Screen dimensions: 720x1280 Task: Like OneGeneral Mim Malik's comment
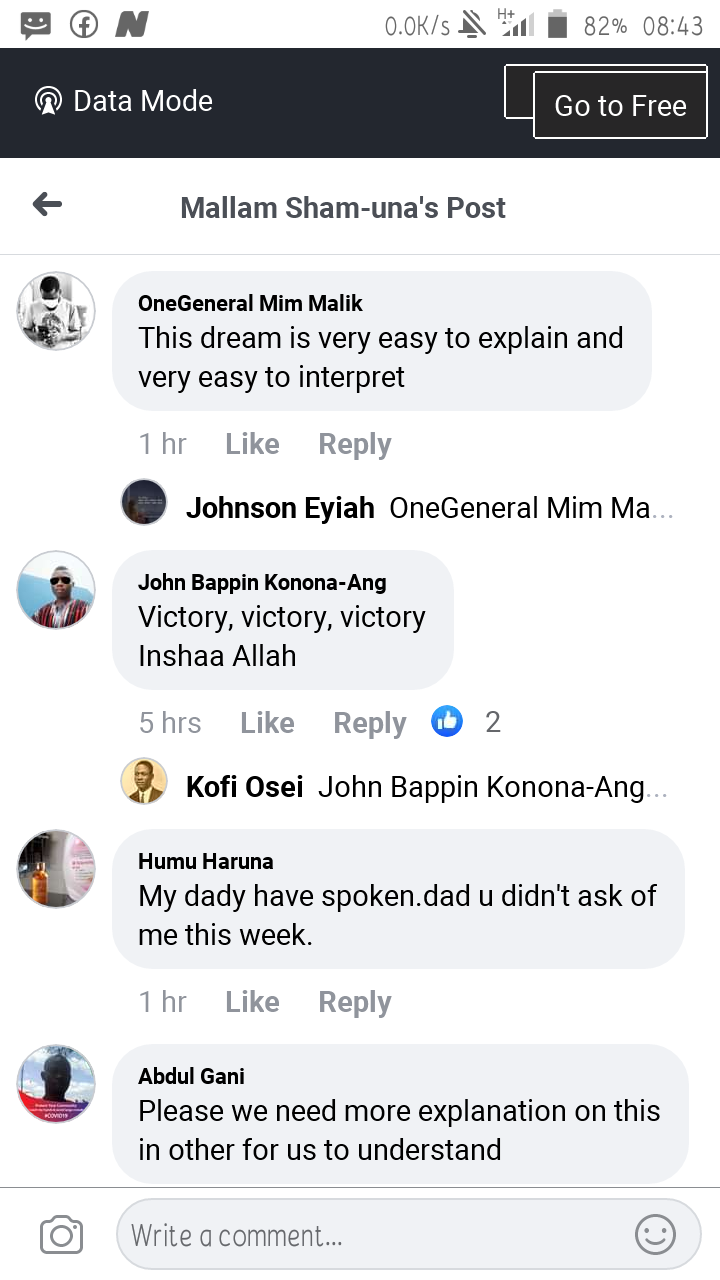(252, 444)
